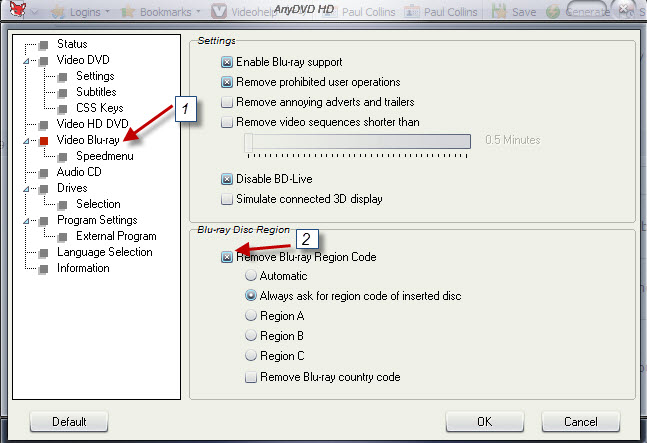Click the gray icon beside Subtitles
Image resolution: width=647 pixels, height=443 pixels.
63,93
